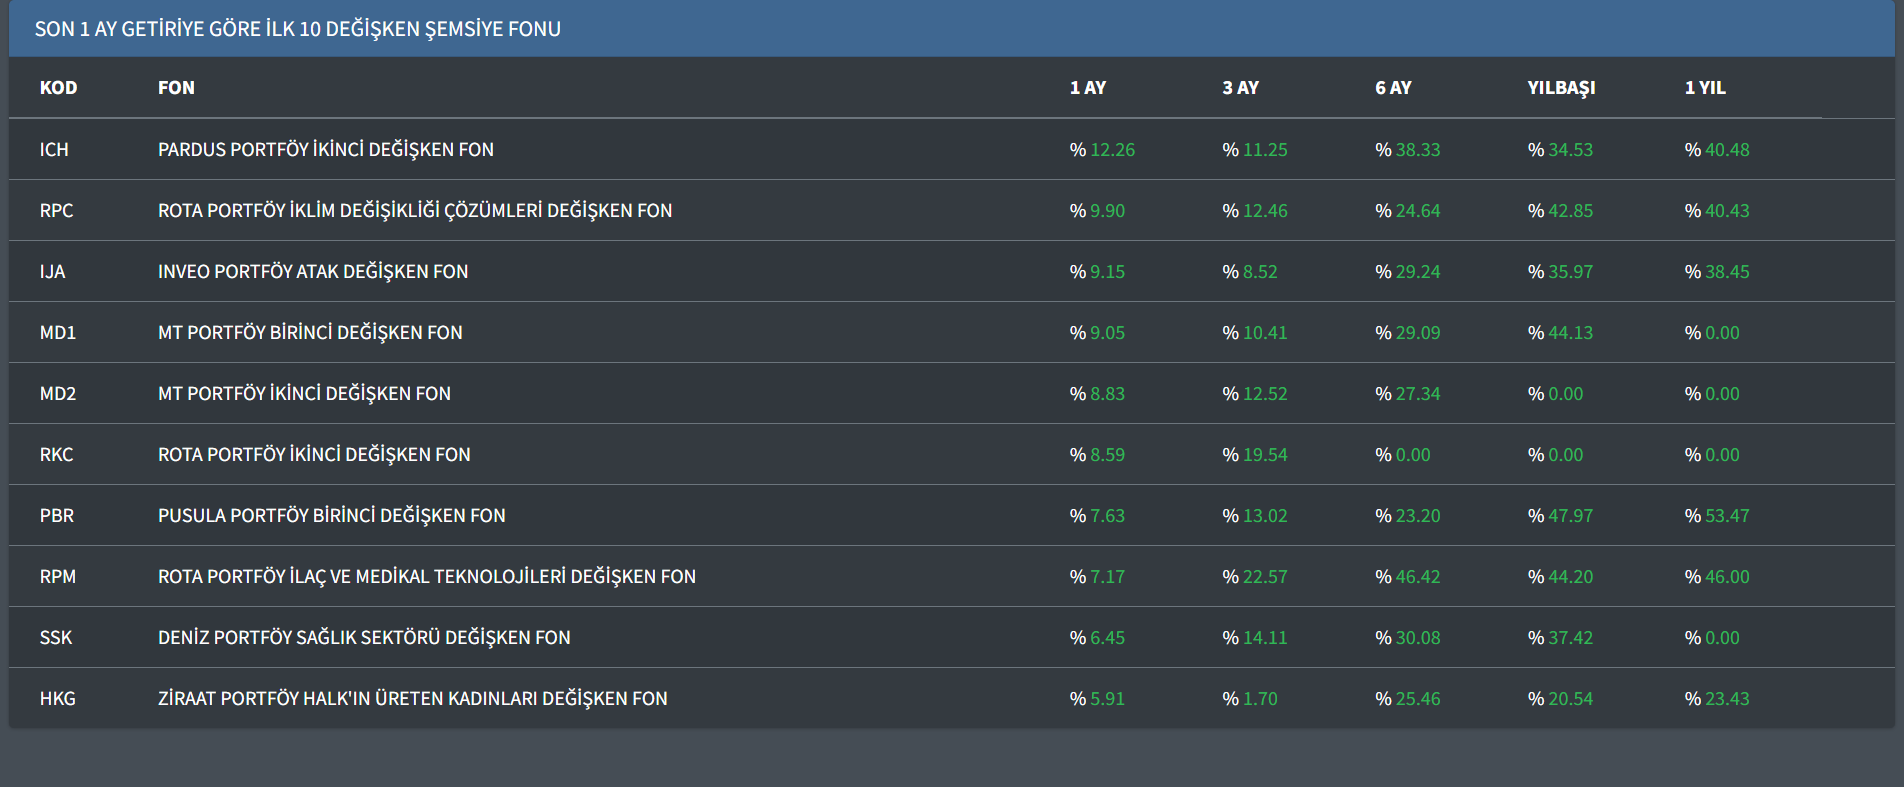
Task: Click the 1 YIL column header
Action: click(1705, 88)
